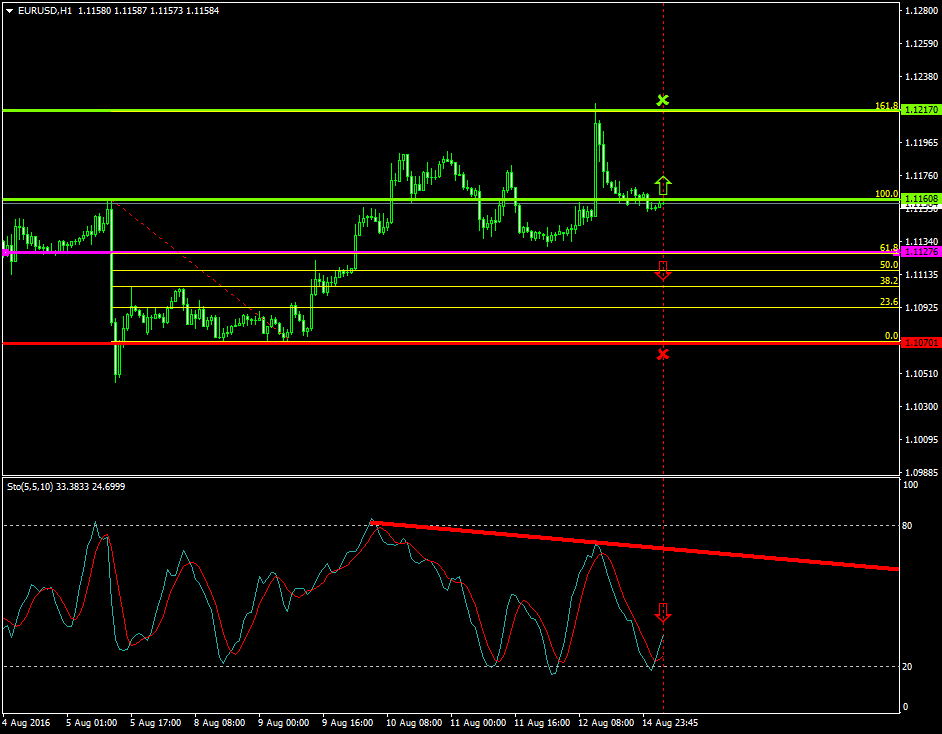Viewport: 942px width, 734px height.
Task: Click the EURUSD,H1 chart title text
Action: pyautogui.click(x=45, y=10)
